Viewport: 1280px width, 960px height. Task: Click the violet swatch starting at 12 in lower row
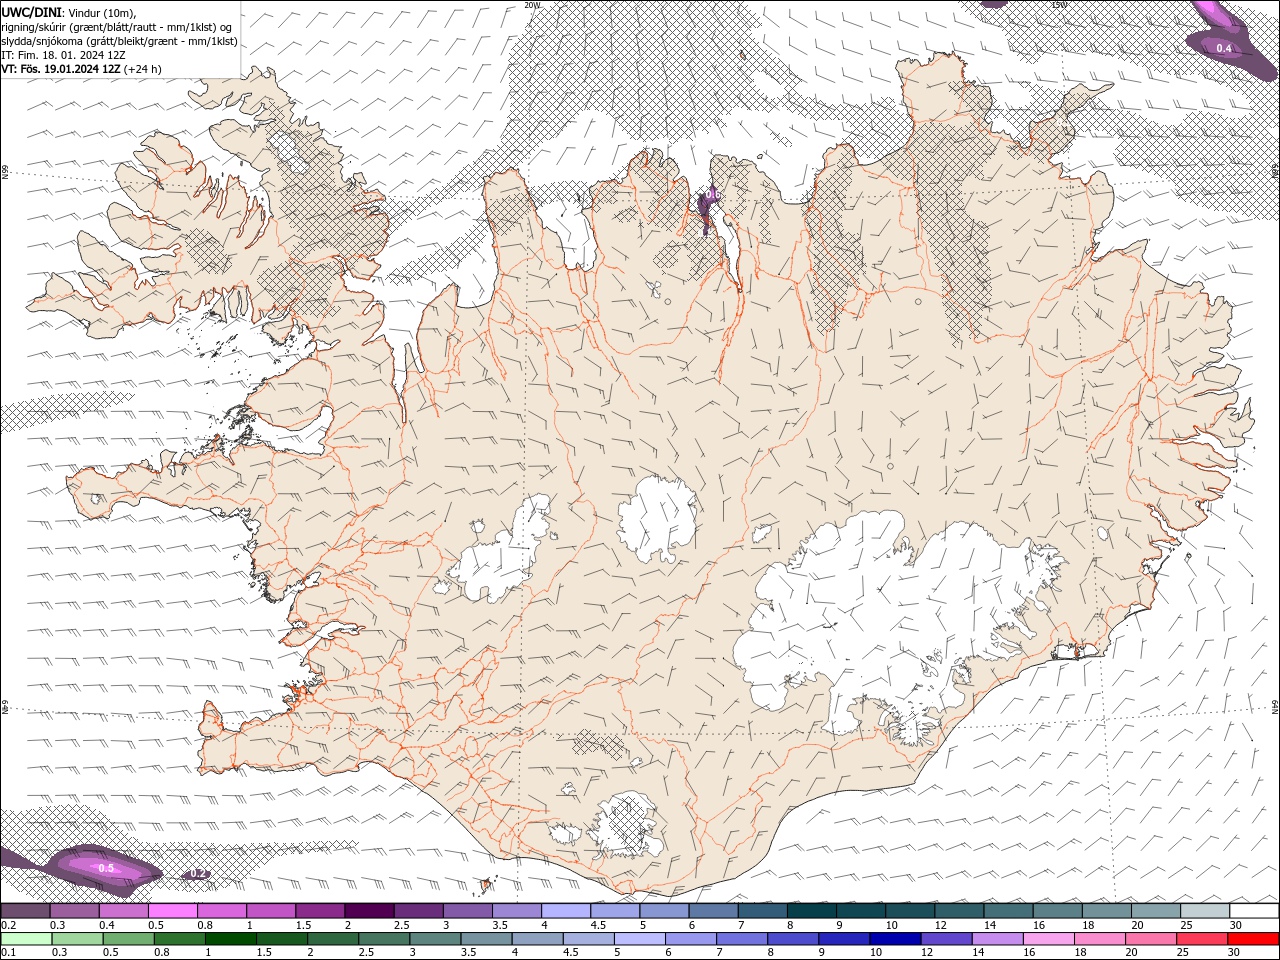pyautogui.click(x=946, y=939)
